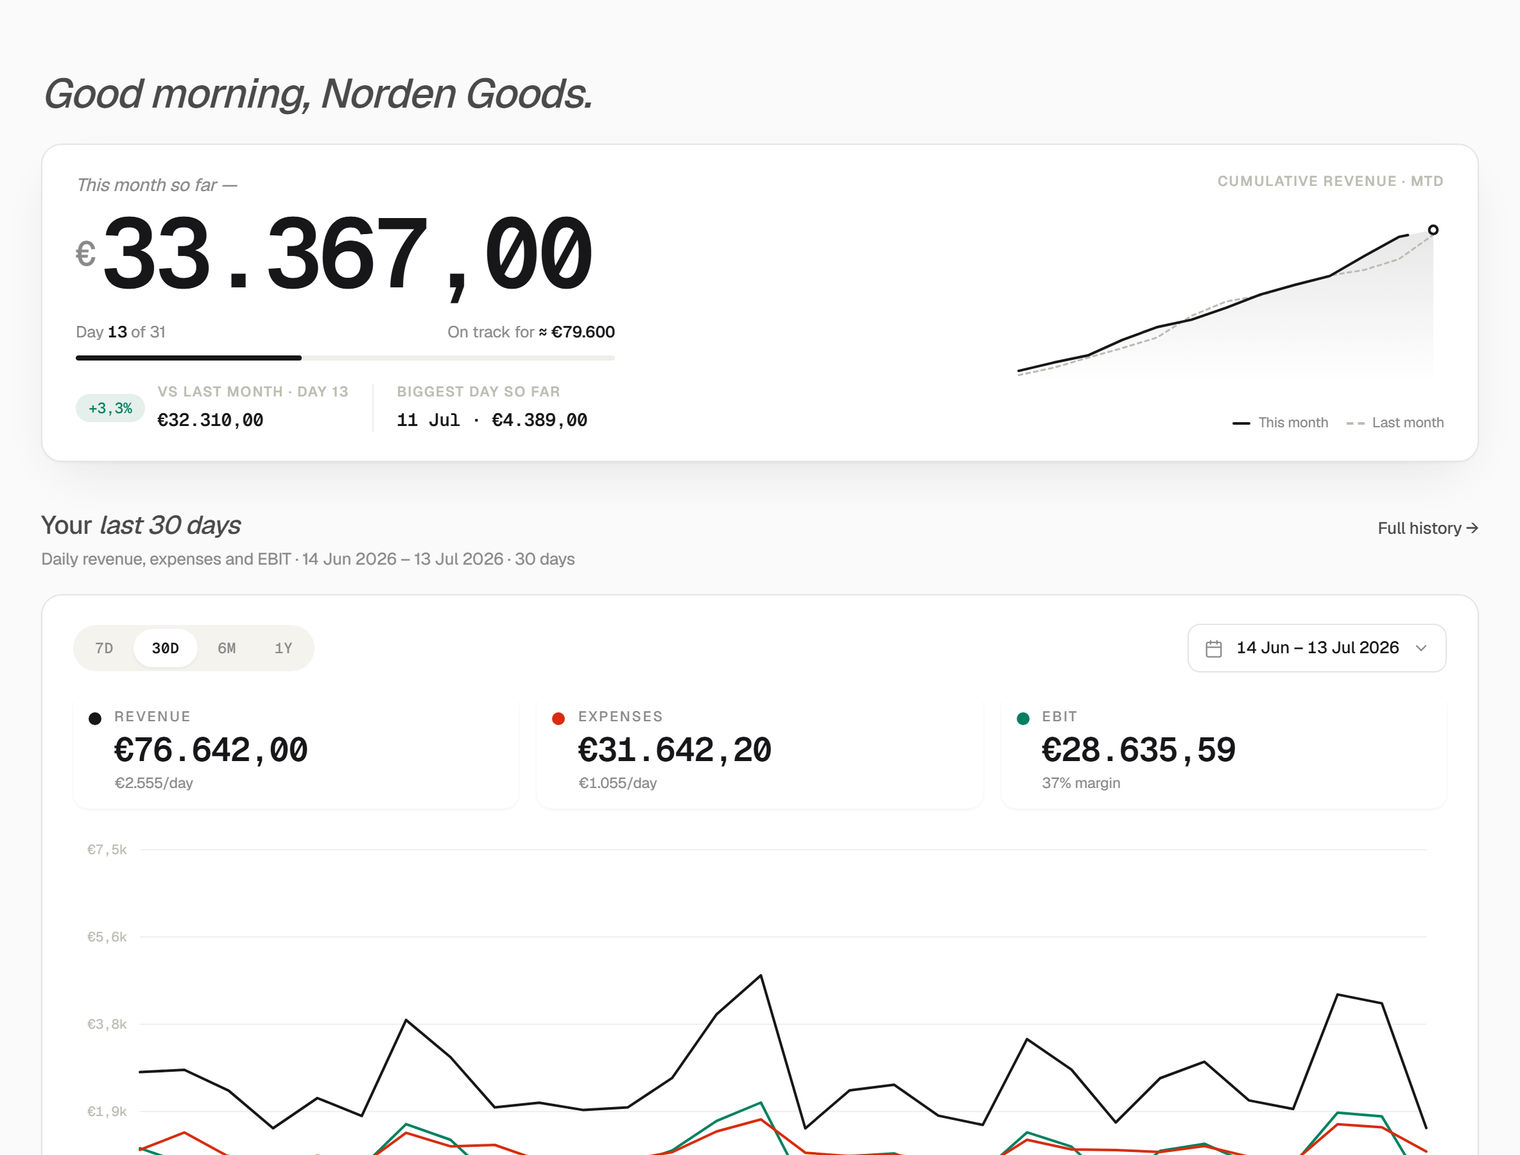Click the BIGGEST DAY SO FAR label
The image size is (1520, 1155).
(x=478, y=392)
